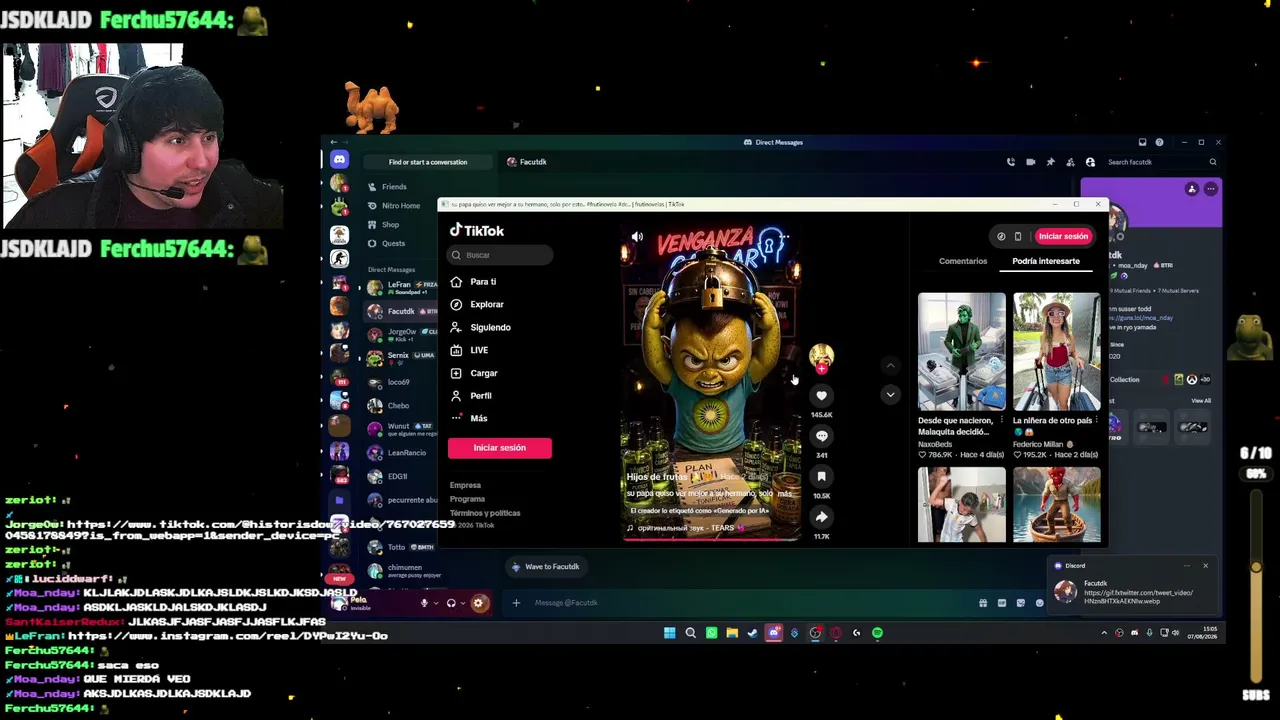Switch to the Comentarios tab
This screenshot has width=1280, height=720.
tap(963, 261)
